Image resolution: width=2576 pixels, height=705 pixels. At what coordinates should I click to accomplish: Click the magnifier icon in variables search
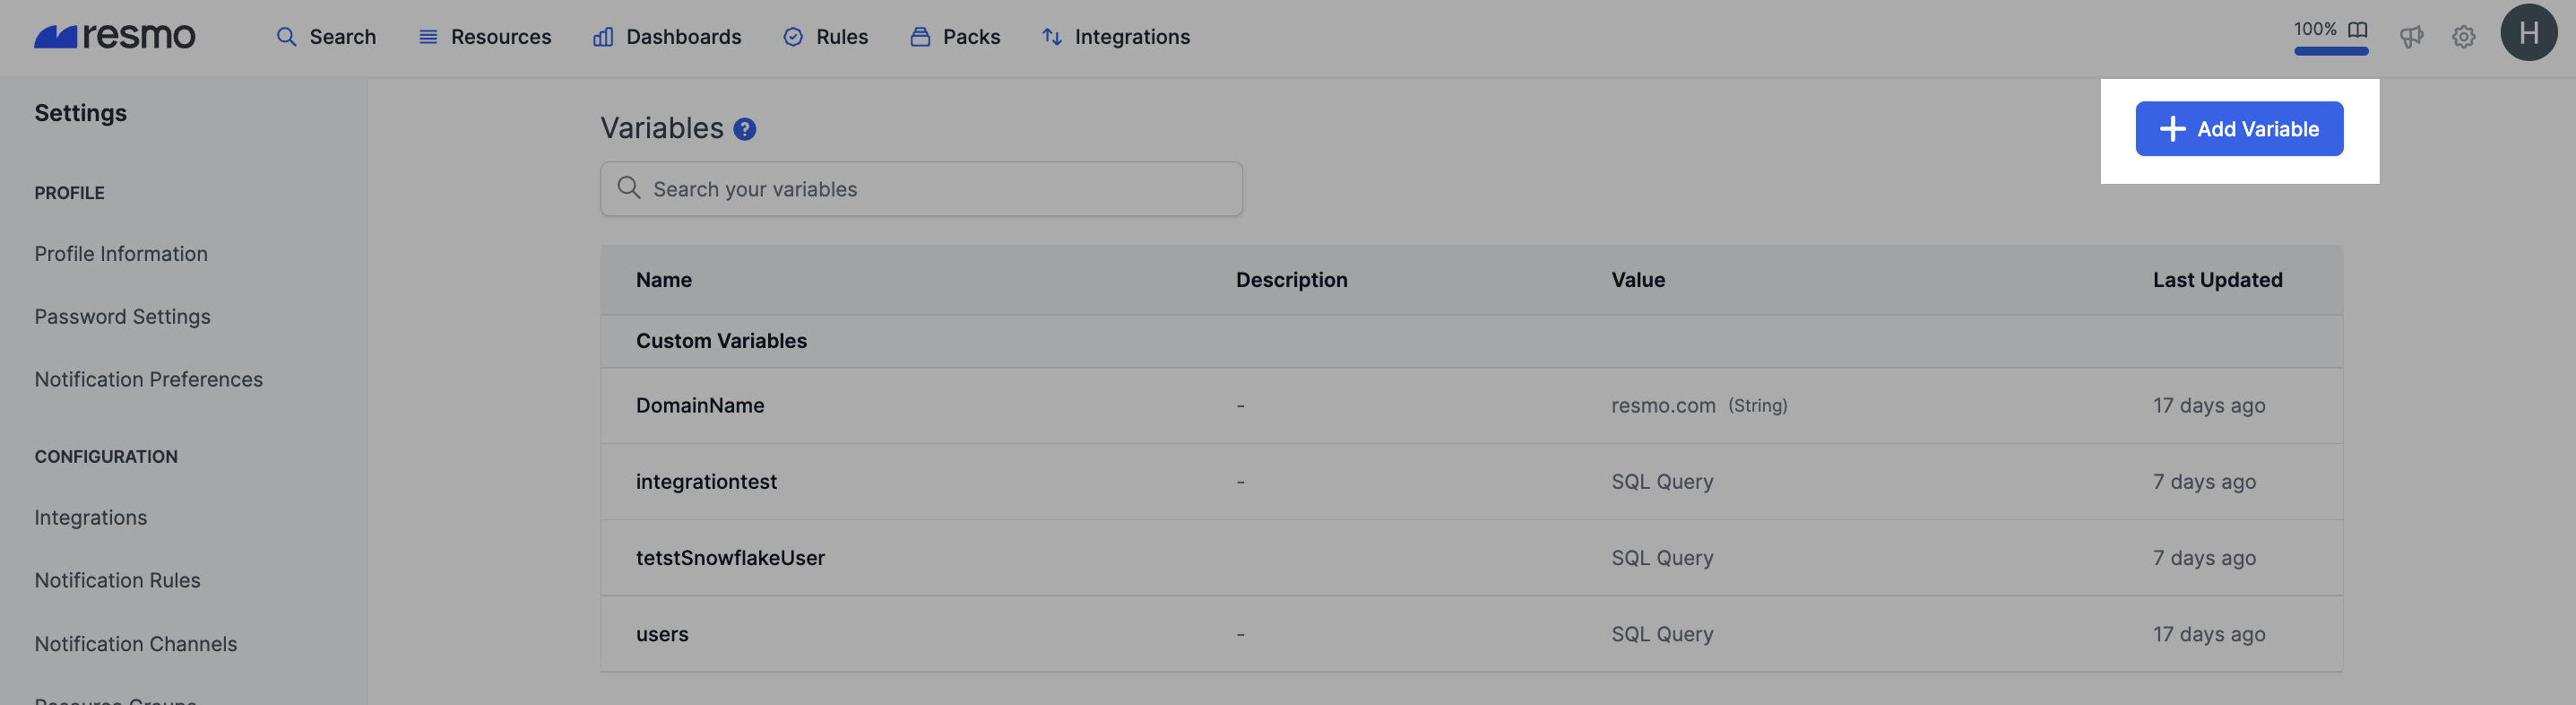point(628,188)
